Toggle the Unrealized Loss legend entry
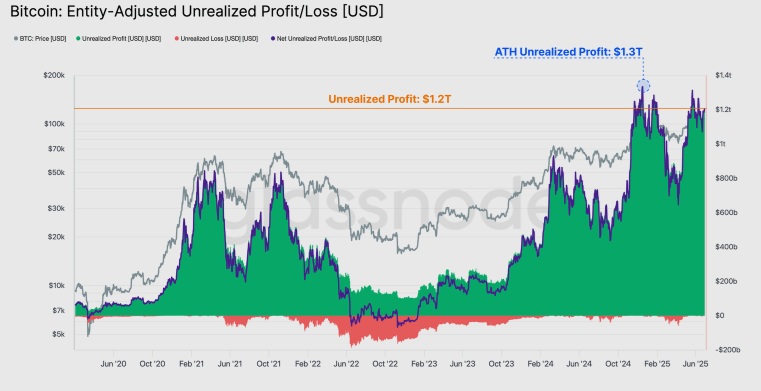Screen dimensions: 761x391 click(216, 39)
